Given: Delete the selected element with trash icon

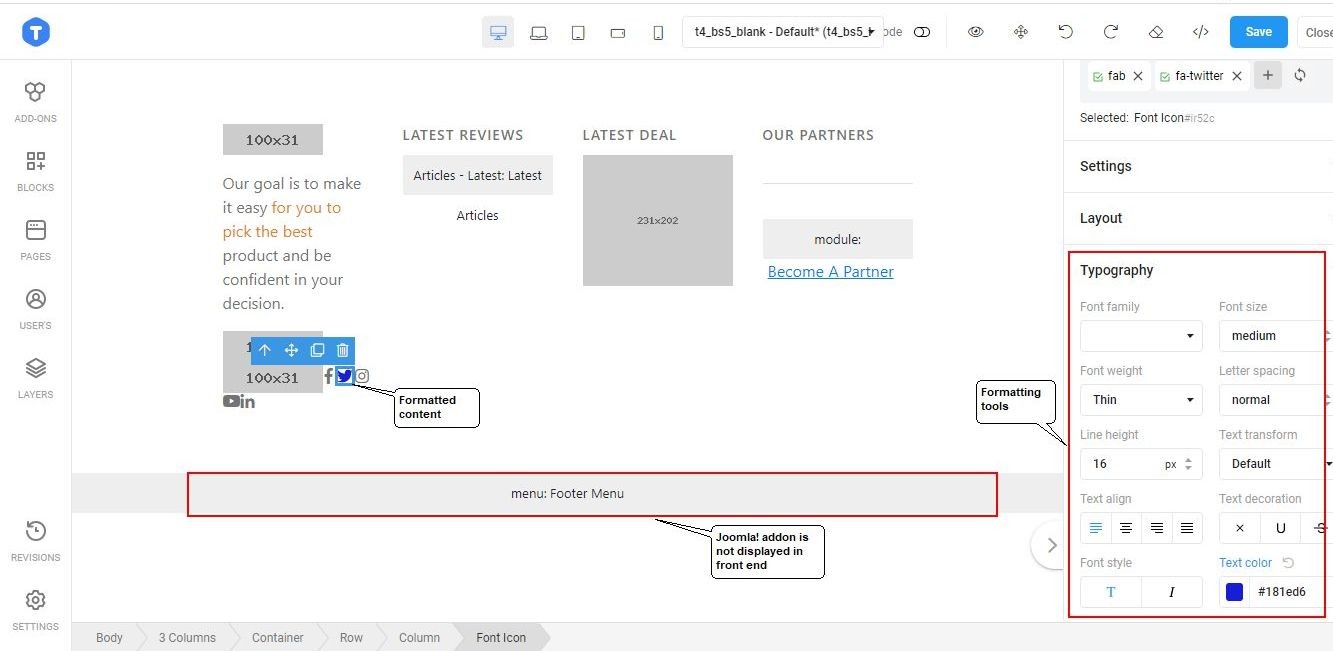Looking at the screenshot, I should [343, 350].
